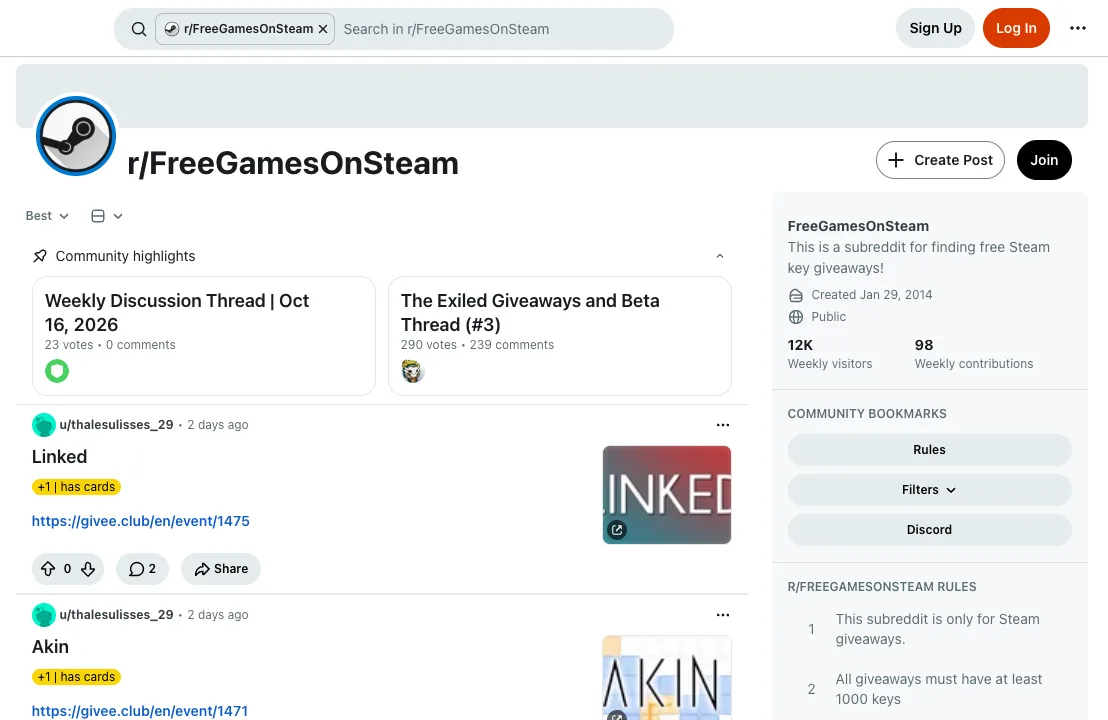Click u/thalesulisses_29 avatar on Linked post
This screenshot has width=1108, height=720.
pos(44,425)
